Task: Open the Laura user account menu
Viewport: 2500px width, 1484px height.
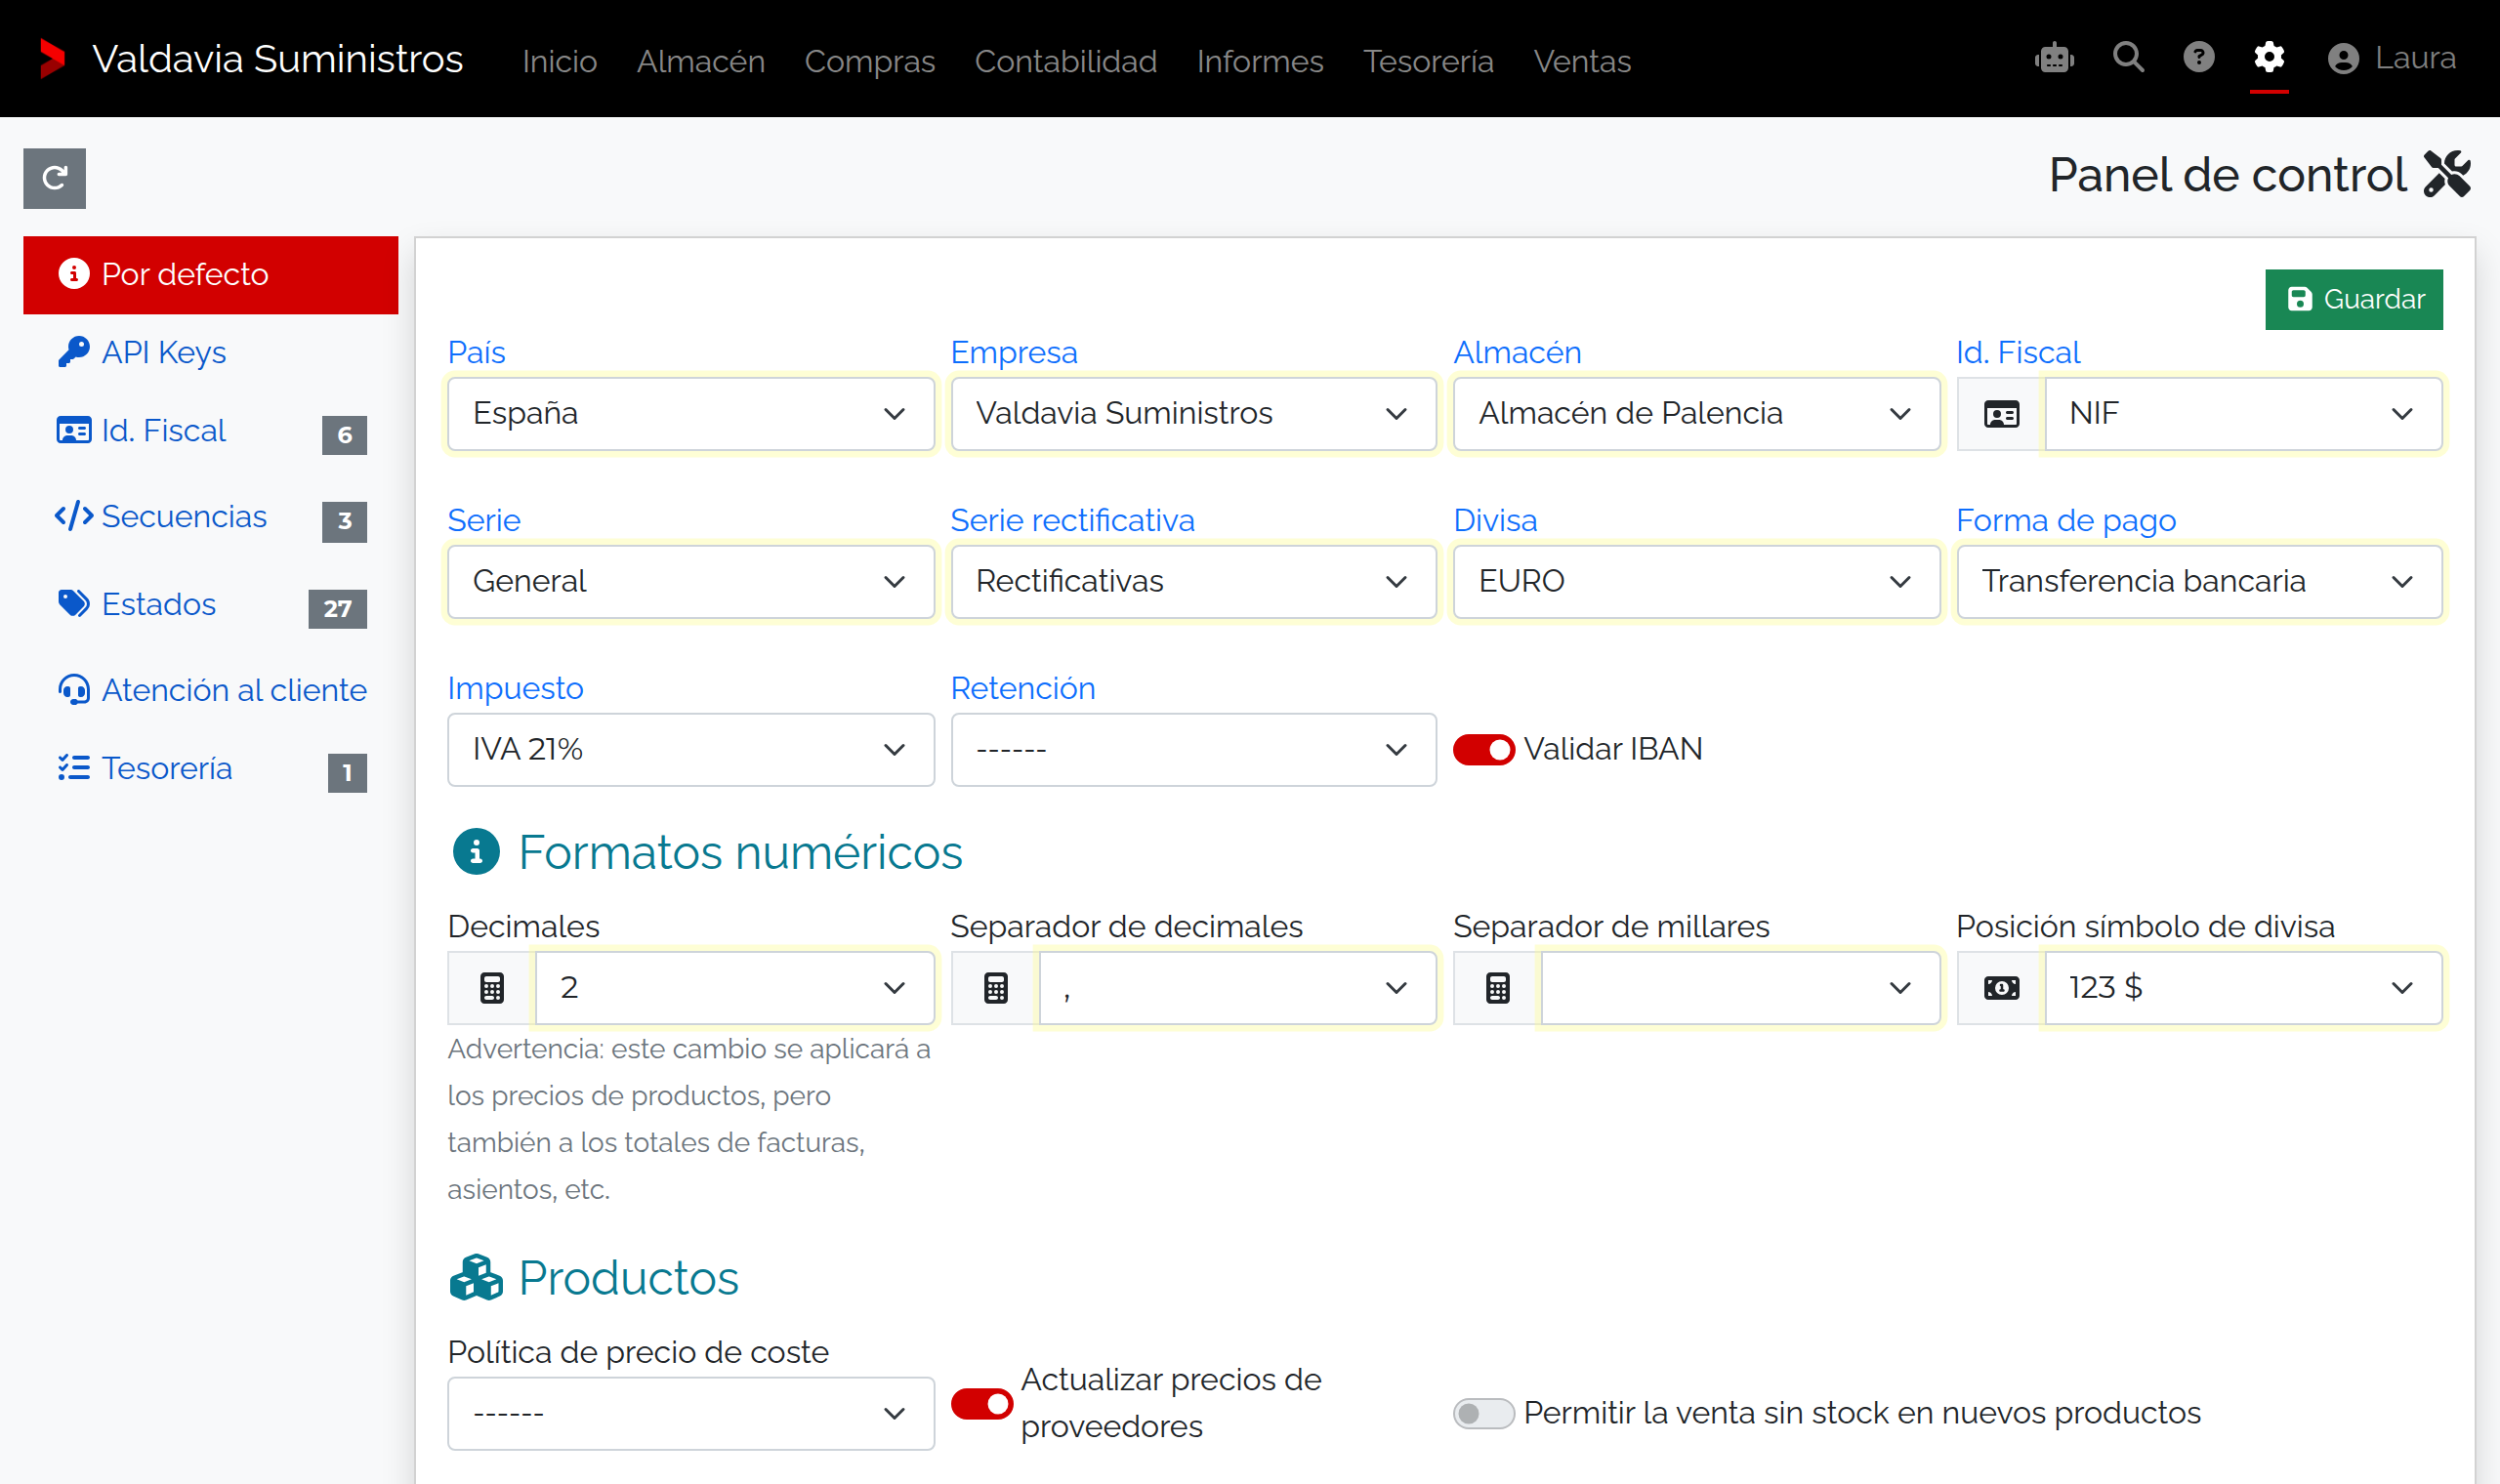Action: tap(2391, 58)
